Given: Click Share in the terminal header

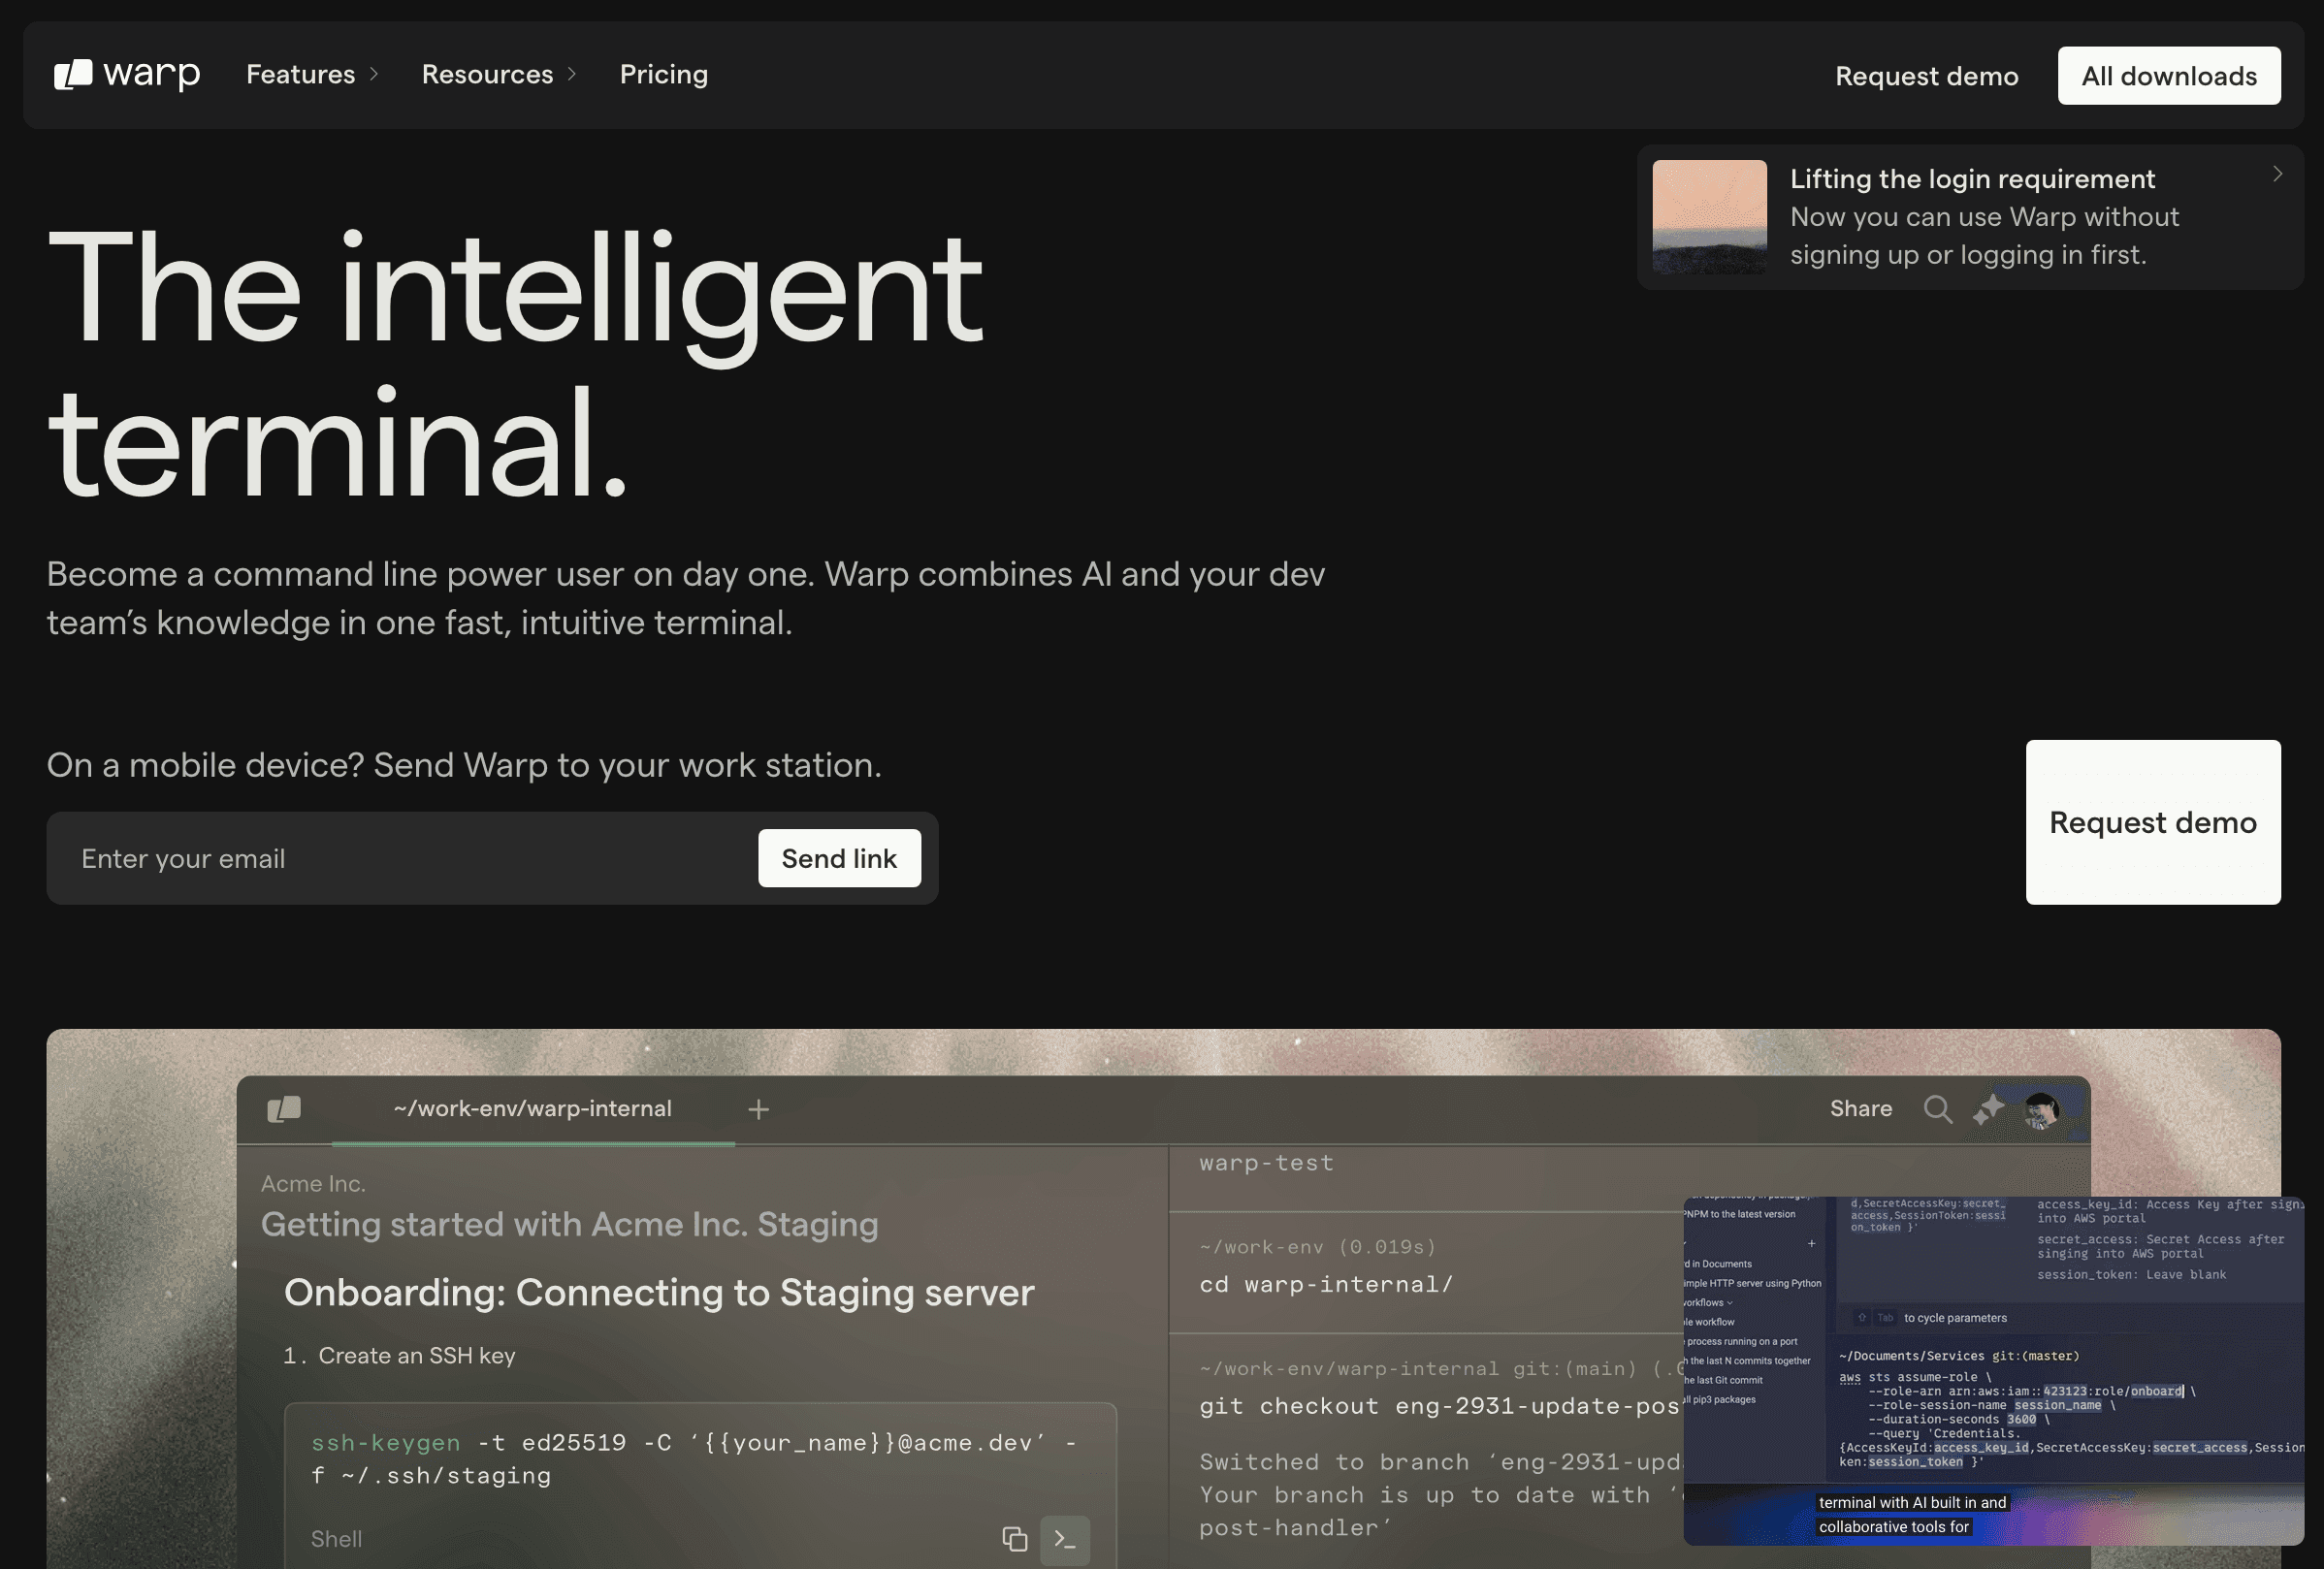Looking at the screenshot, I should [1860, 1109].
